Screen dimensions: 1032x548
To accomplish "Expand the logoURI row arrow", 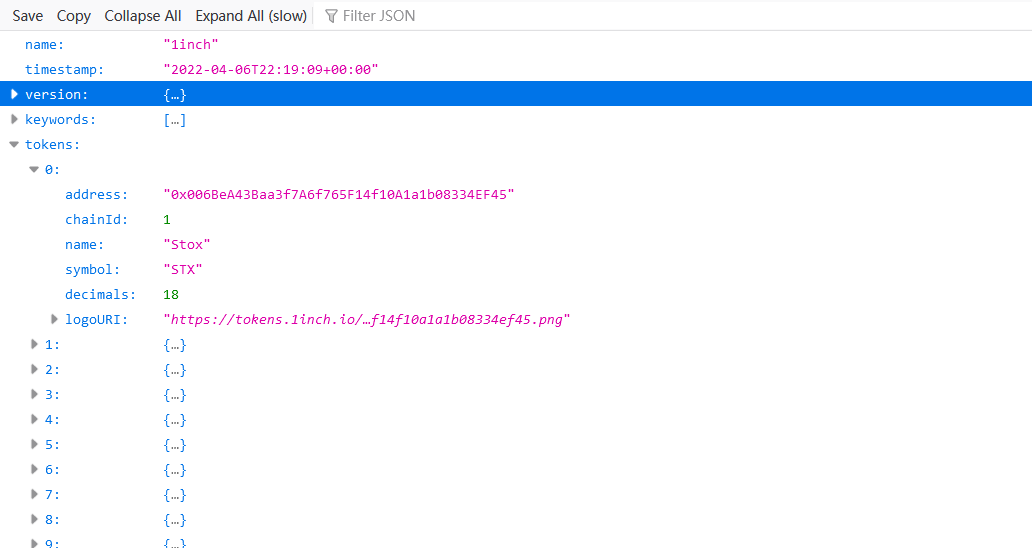I will pos(54,319).
